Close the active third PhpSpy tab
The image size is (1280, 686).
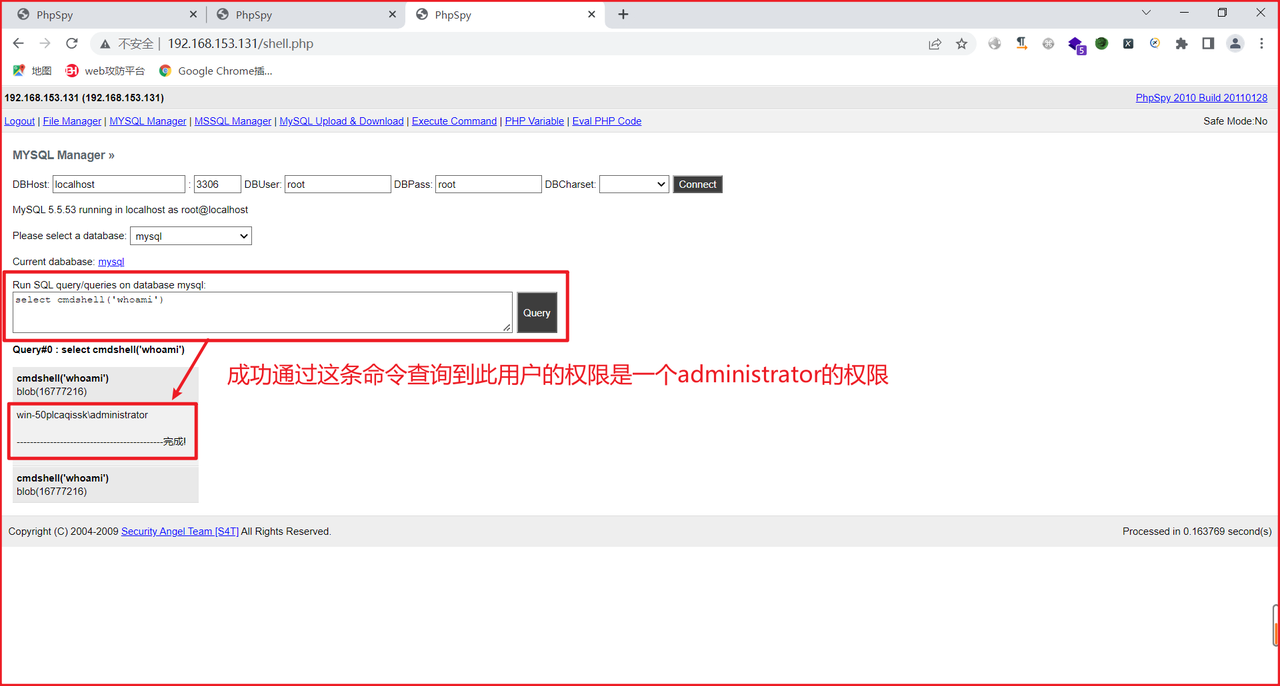[592, 15]
